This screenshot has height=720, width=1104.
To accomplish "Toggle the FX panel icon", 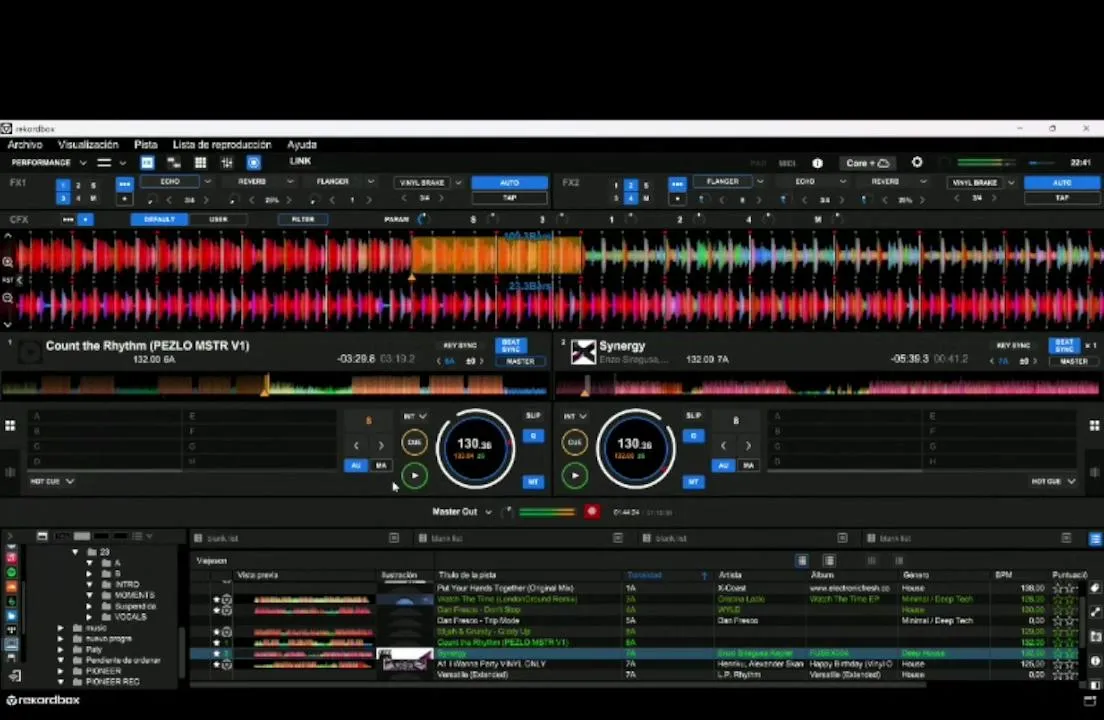I will [147, 163].
